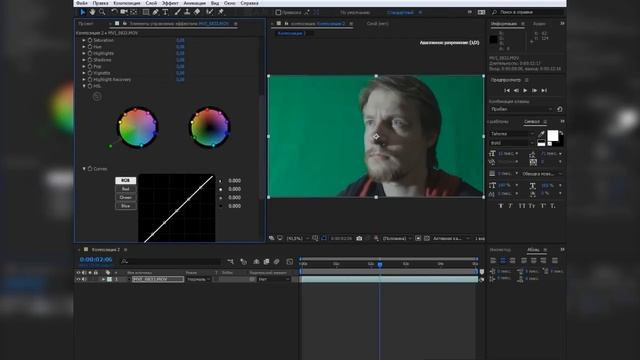This screenshot has height=360, width=640.
Task: Select the Pen tool
Action: [156, 12]
